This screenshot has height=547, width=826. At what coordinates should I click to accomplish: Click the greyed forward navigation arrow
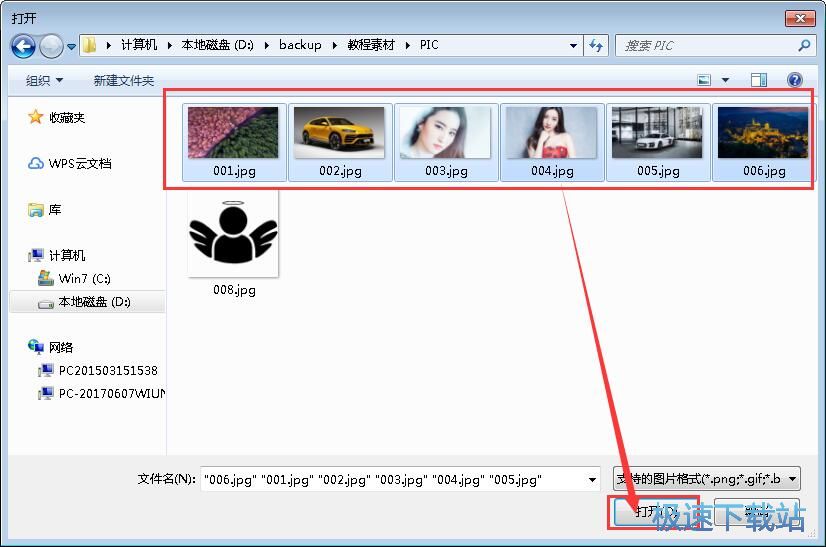tap(51, 46)
